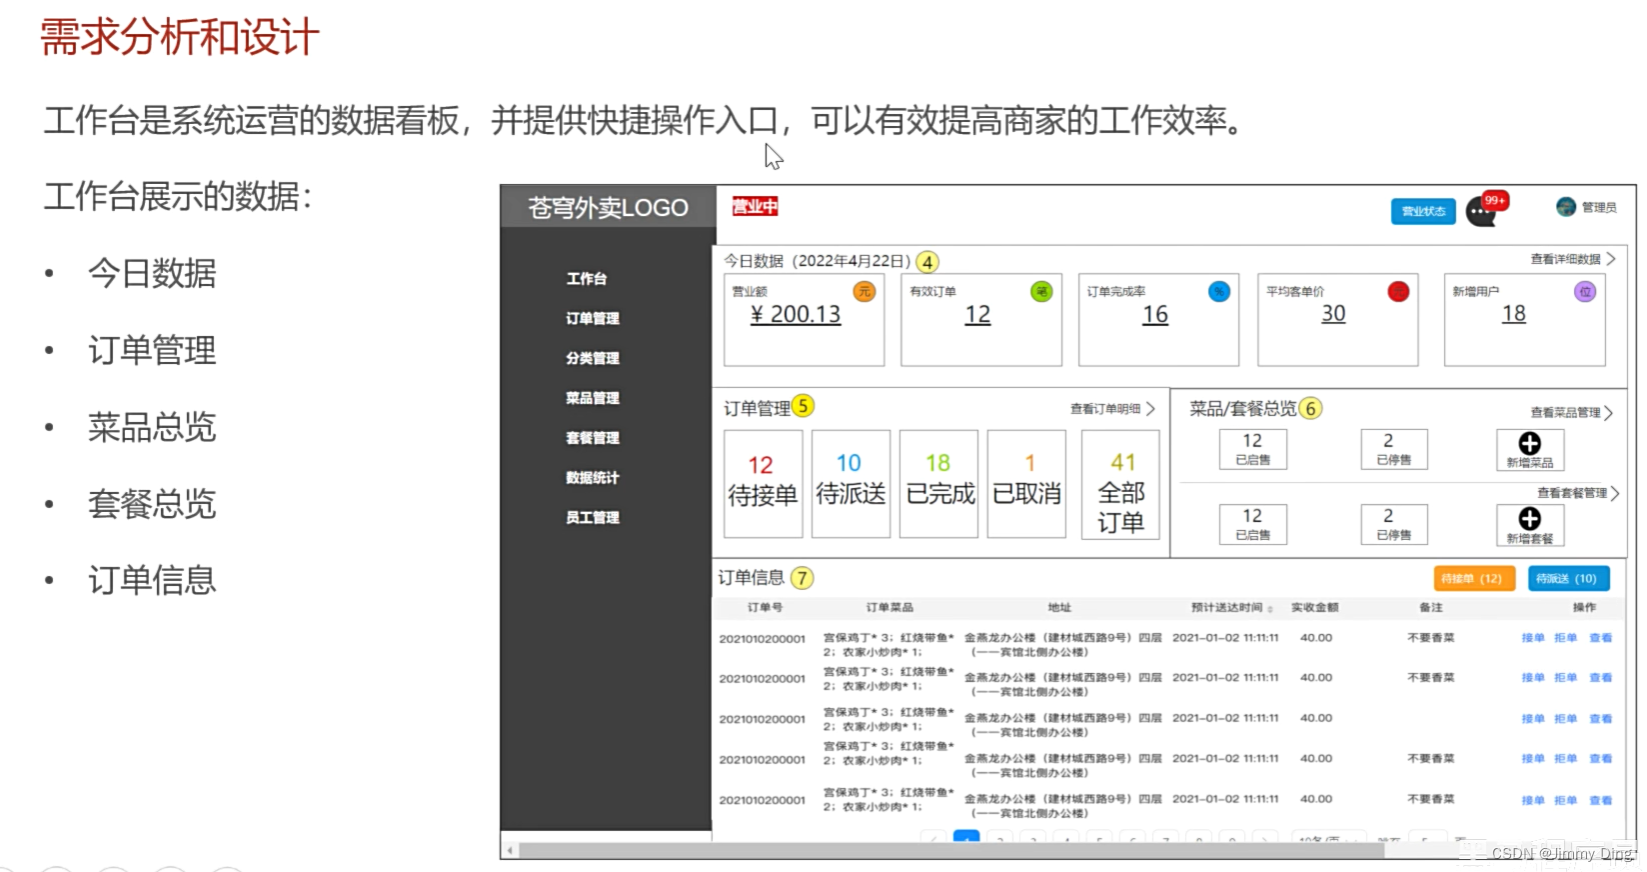The image size is (1647, 872).
Task: Click the 全部订单 41 card
Action: tap(1121, 485)
